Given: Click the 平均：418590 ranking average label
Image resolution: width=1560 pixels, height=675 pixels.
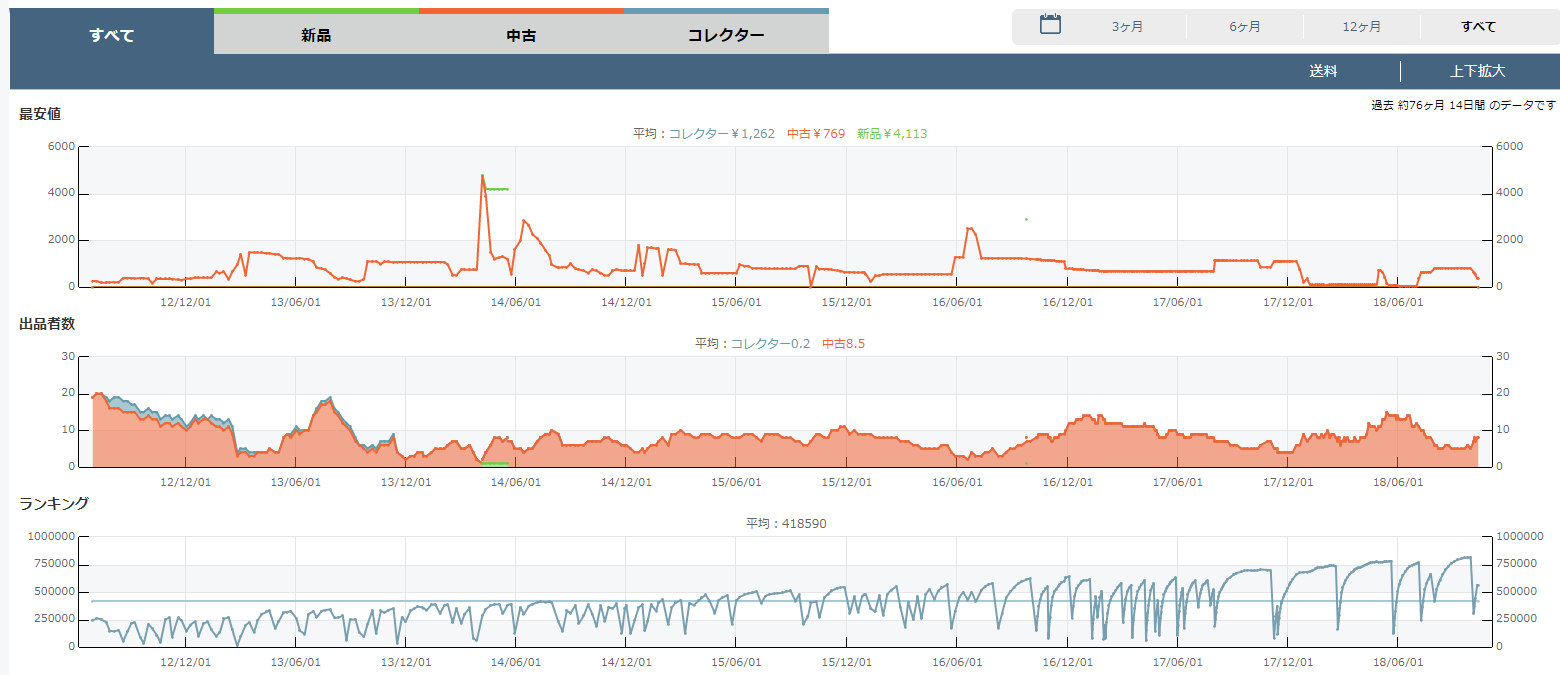Looking at the screenshot, I should click(786, 523).
